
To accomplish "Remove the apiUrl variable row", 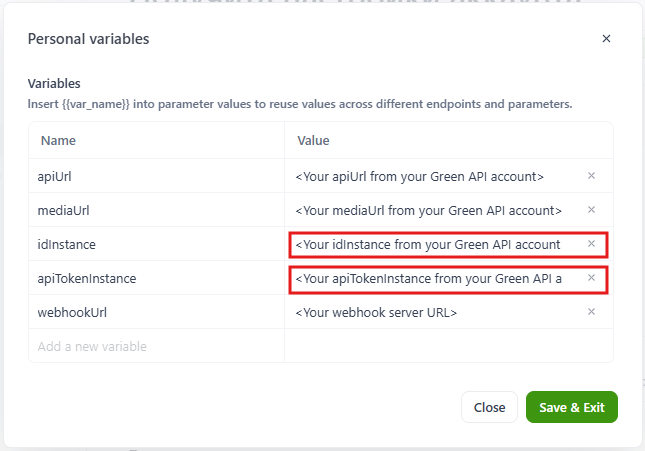I will click(591, 176).
